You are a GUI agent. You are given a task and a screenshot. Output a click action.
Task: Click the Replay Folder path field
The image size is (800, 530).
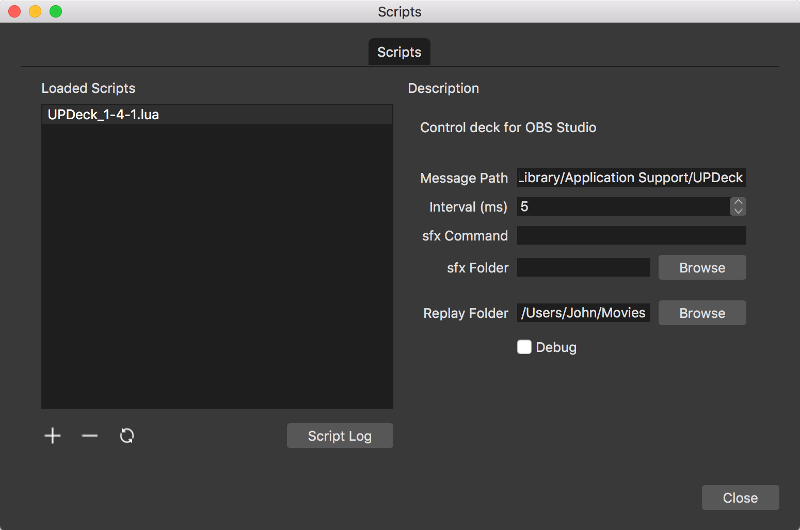click(583, 313)
